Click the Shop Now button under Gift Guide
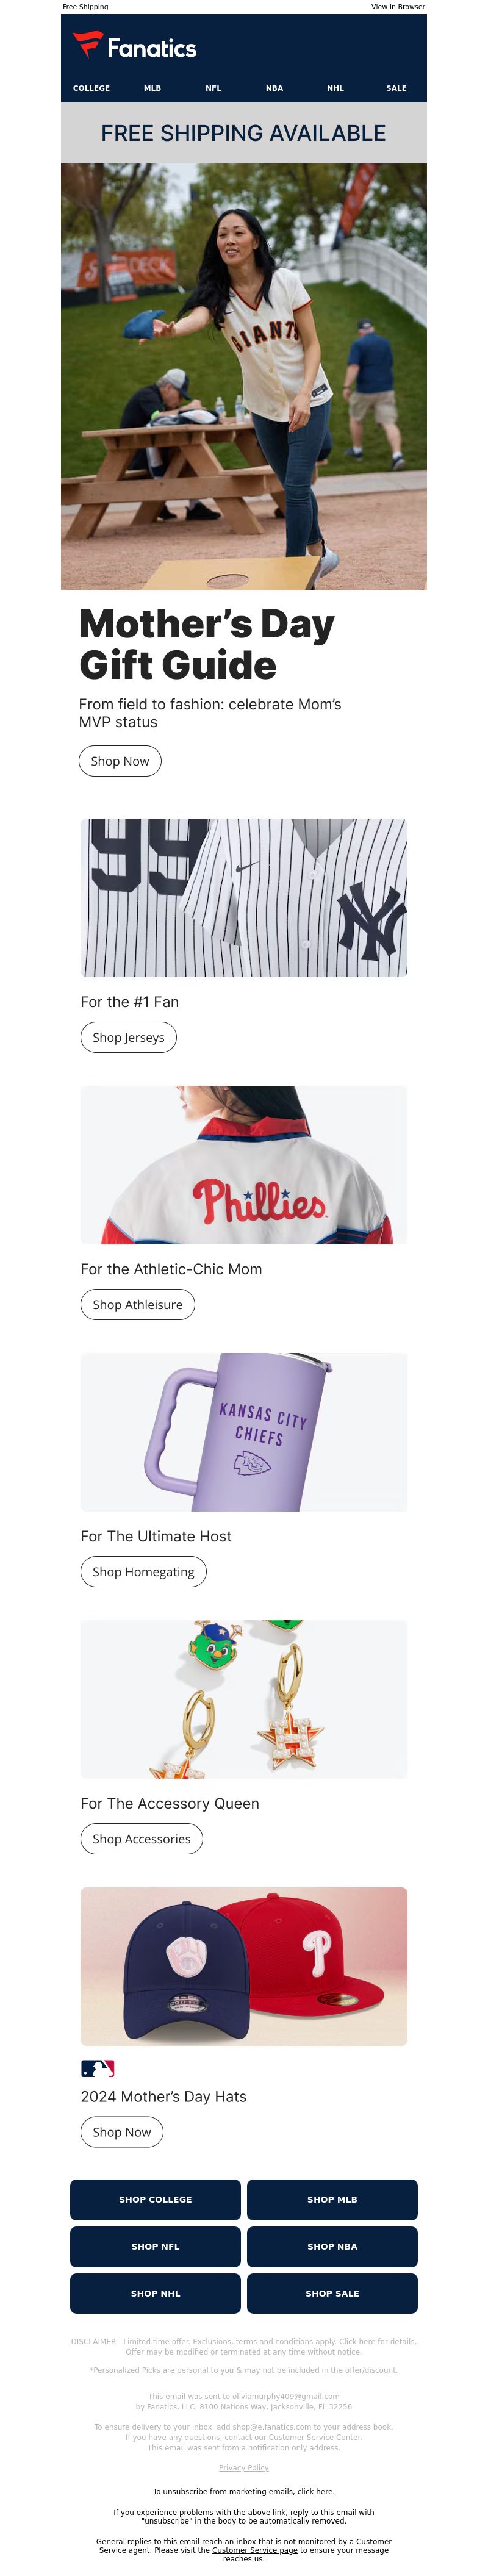488x2576 pixels. [120, 761]
